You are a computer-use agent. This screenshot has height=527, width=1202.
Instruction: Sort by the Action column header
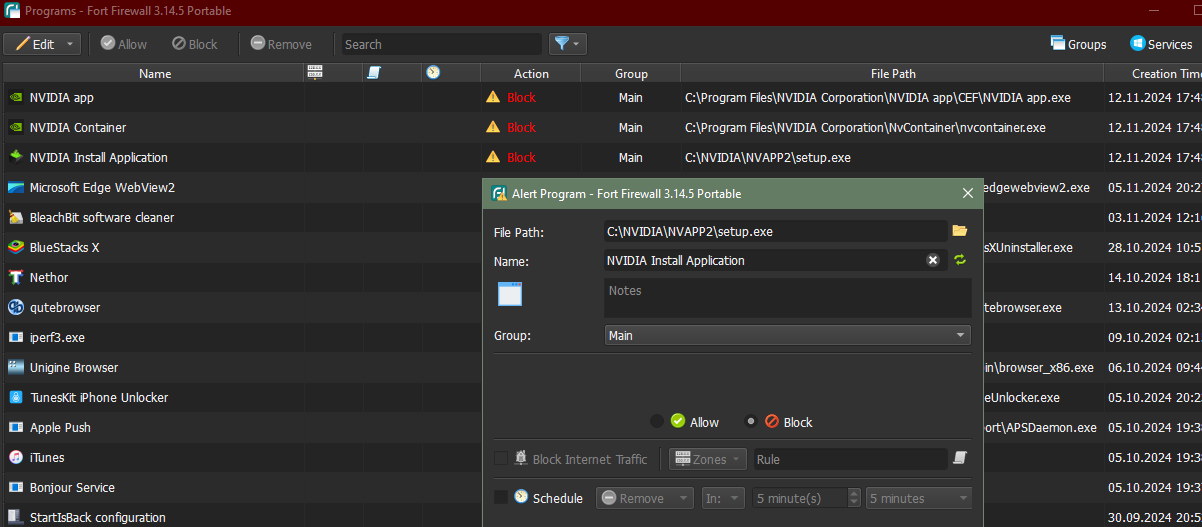pyautogui.click(x=531, y=73)
